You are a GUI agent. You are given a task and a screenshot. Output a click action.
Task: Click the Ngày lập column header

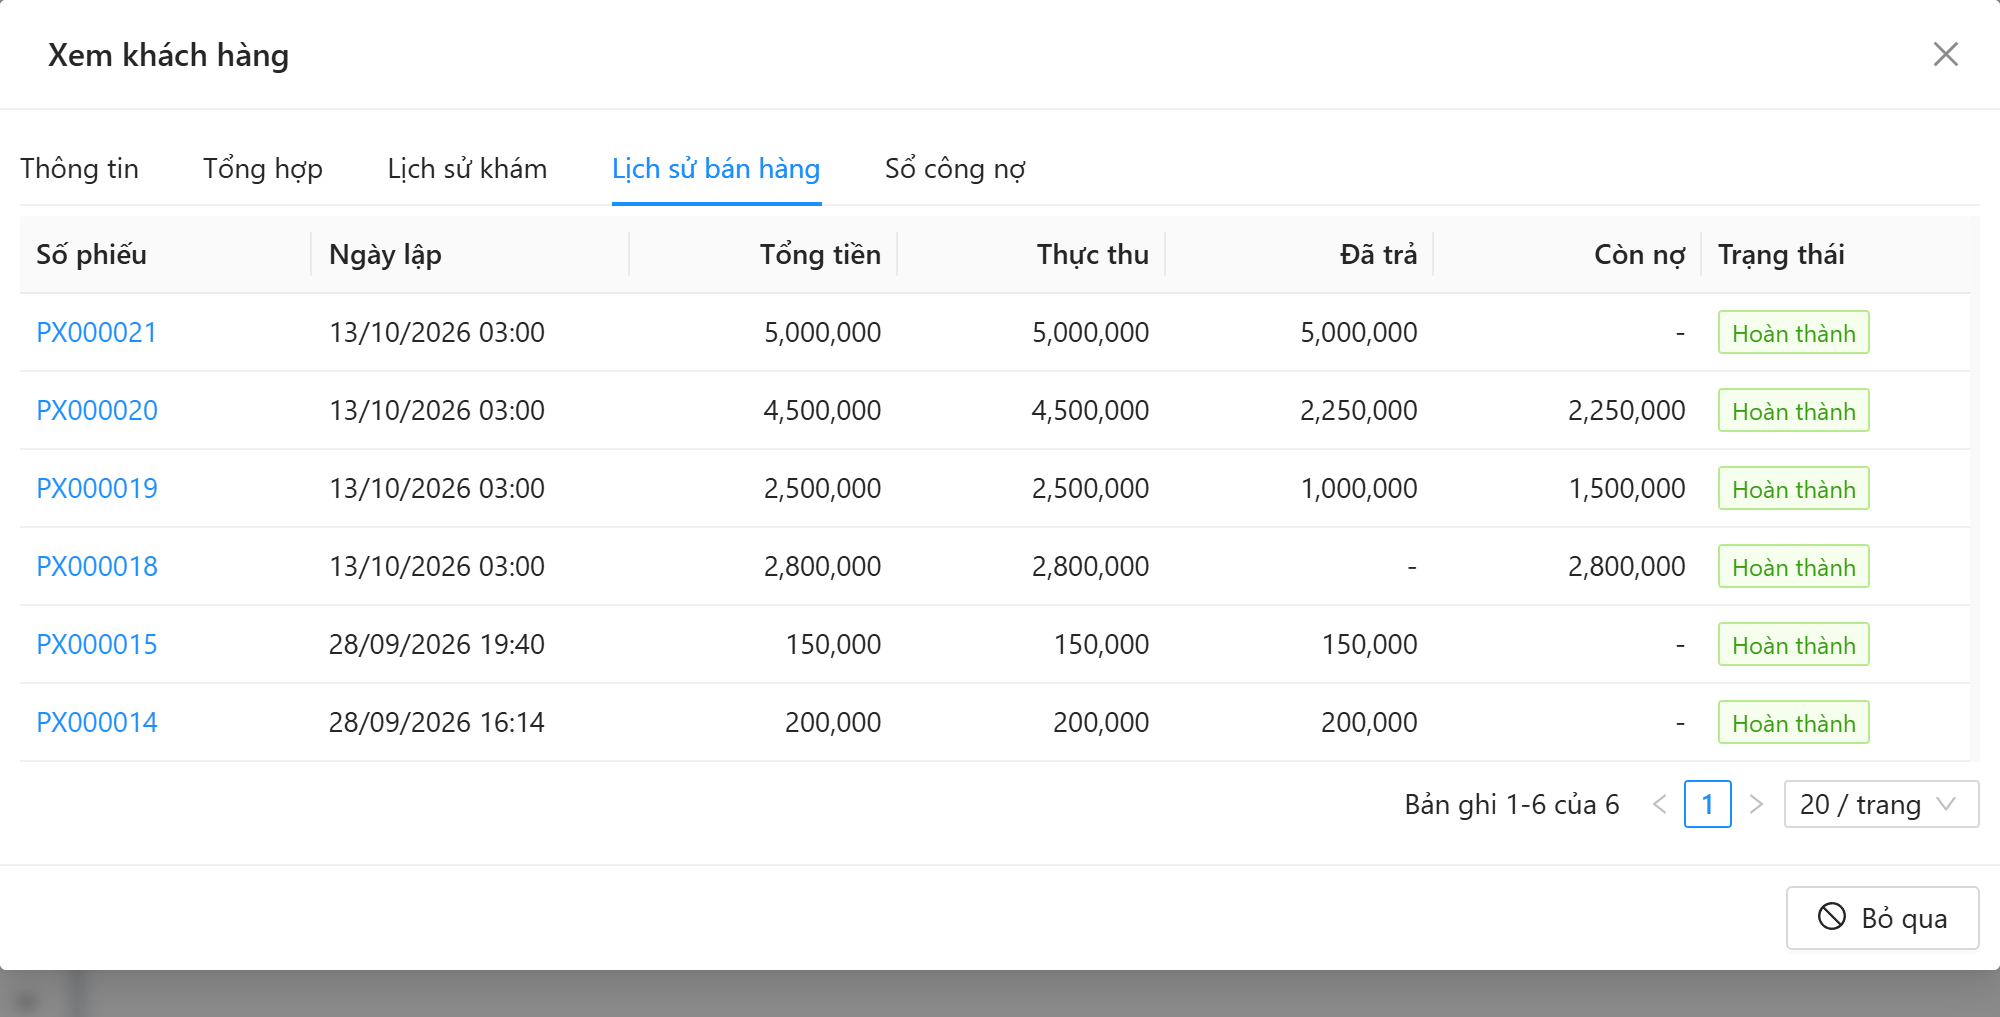tap(470, 254)
